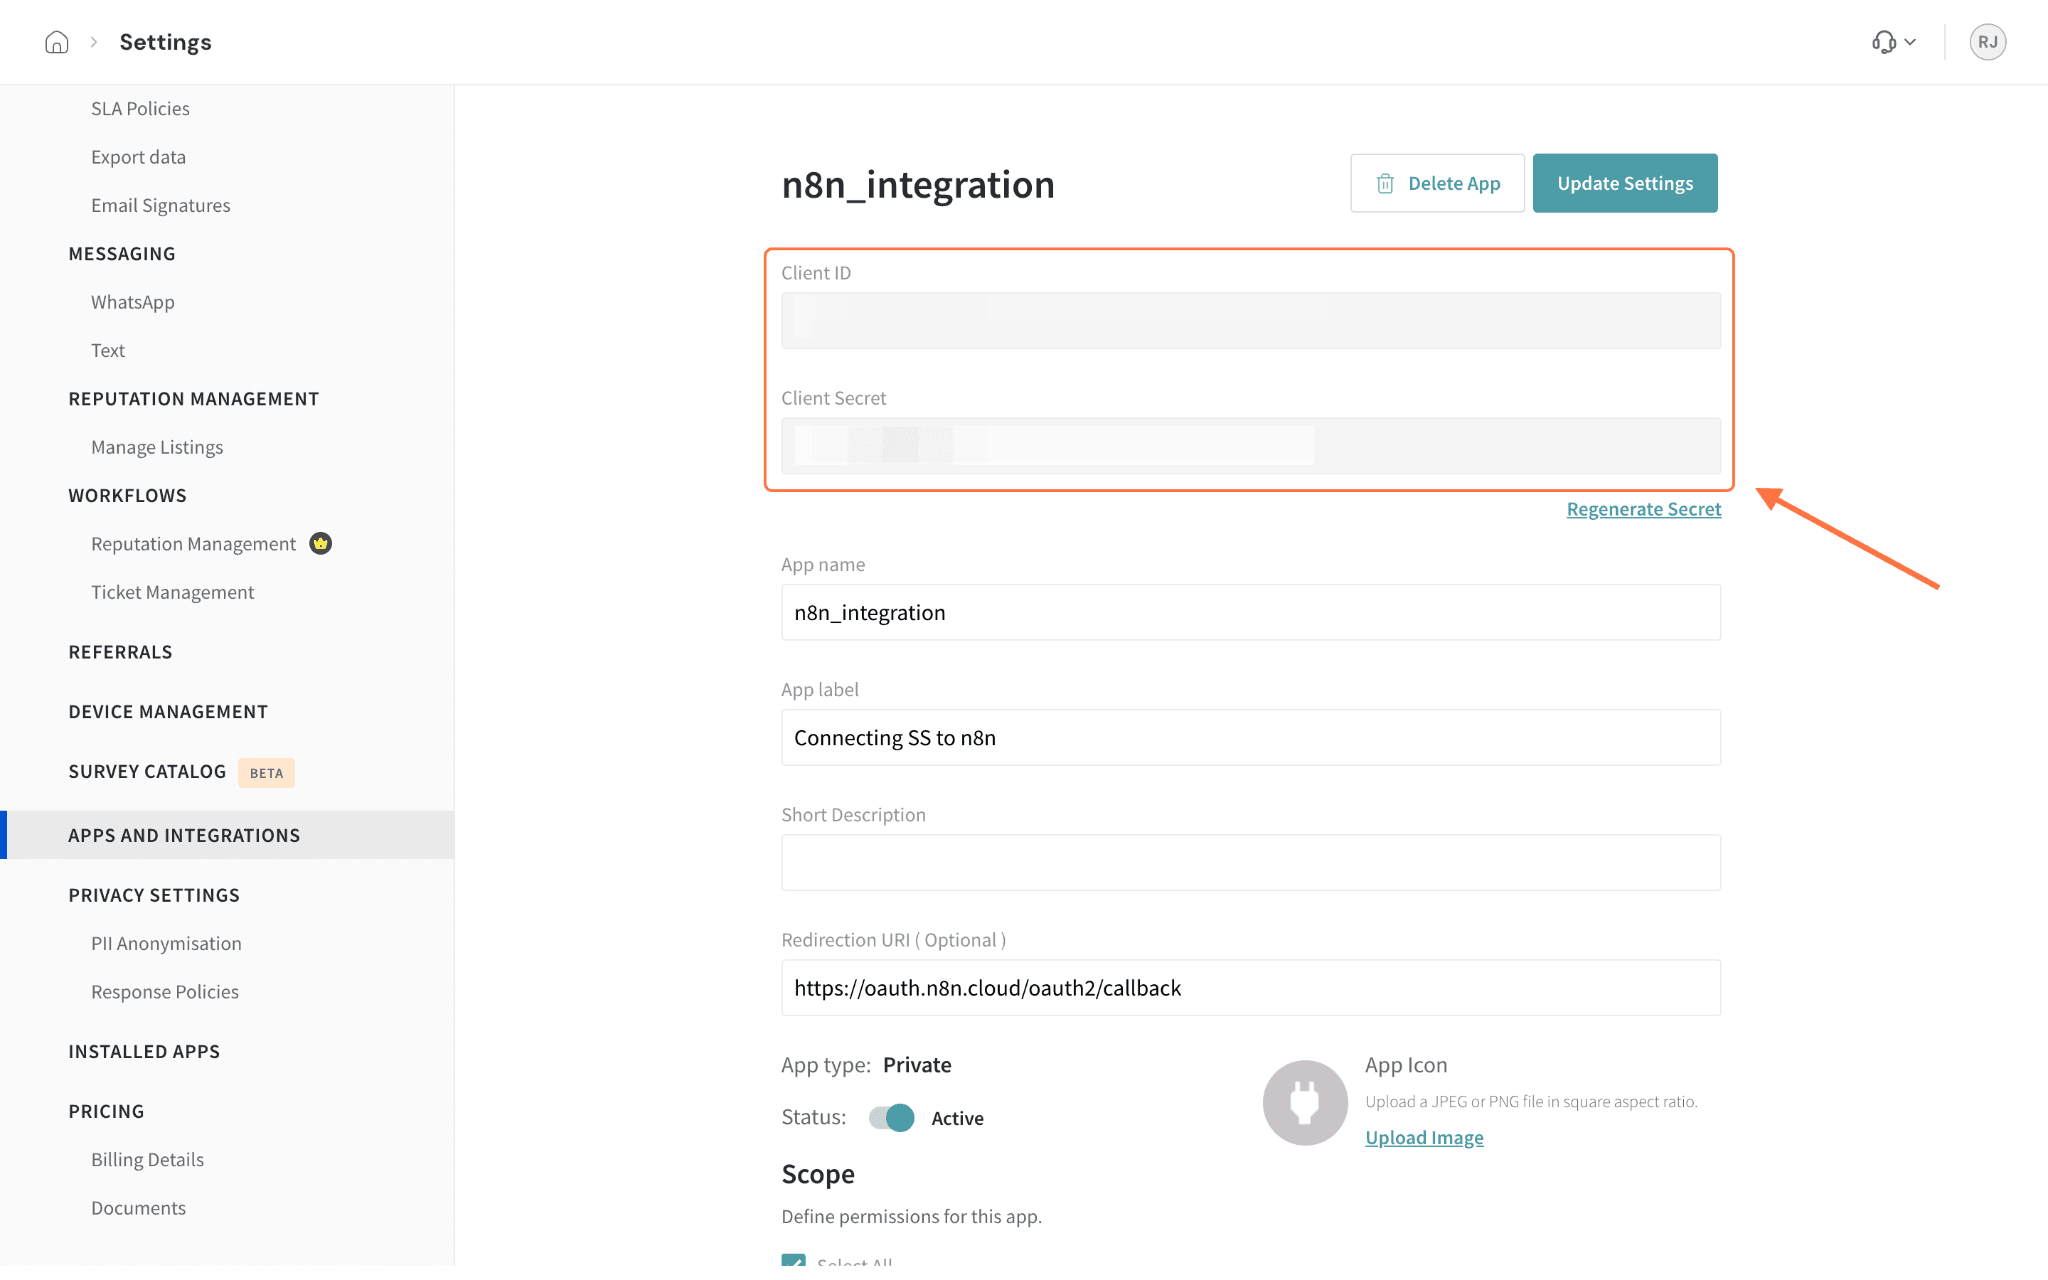The height and width of the screenshot is (1280, 2048).
Task: Delete the n8n_integration app
Action: pos(1437,183)
